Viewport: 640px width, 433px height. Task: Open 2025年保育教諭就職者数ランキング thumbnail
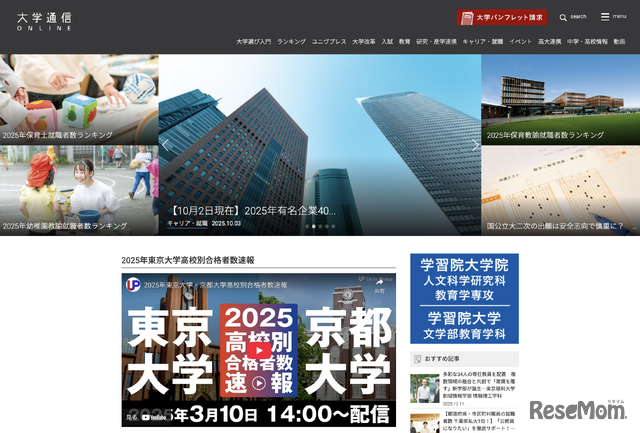(x=560, y=100)
